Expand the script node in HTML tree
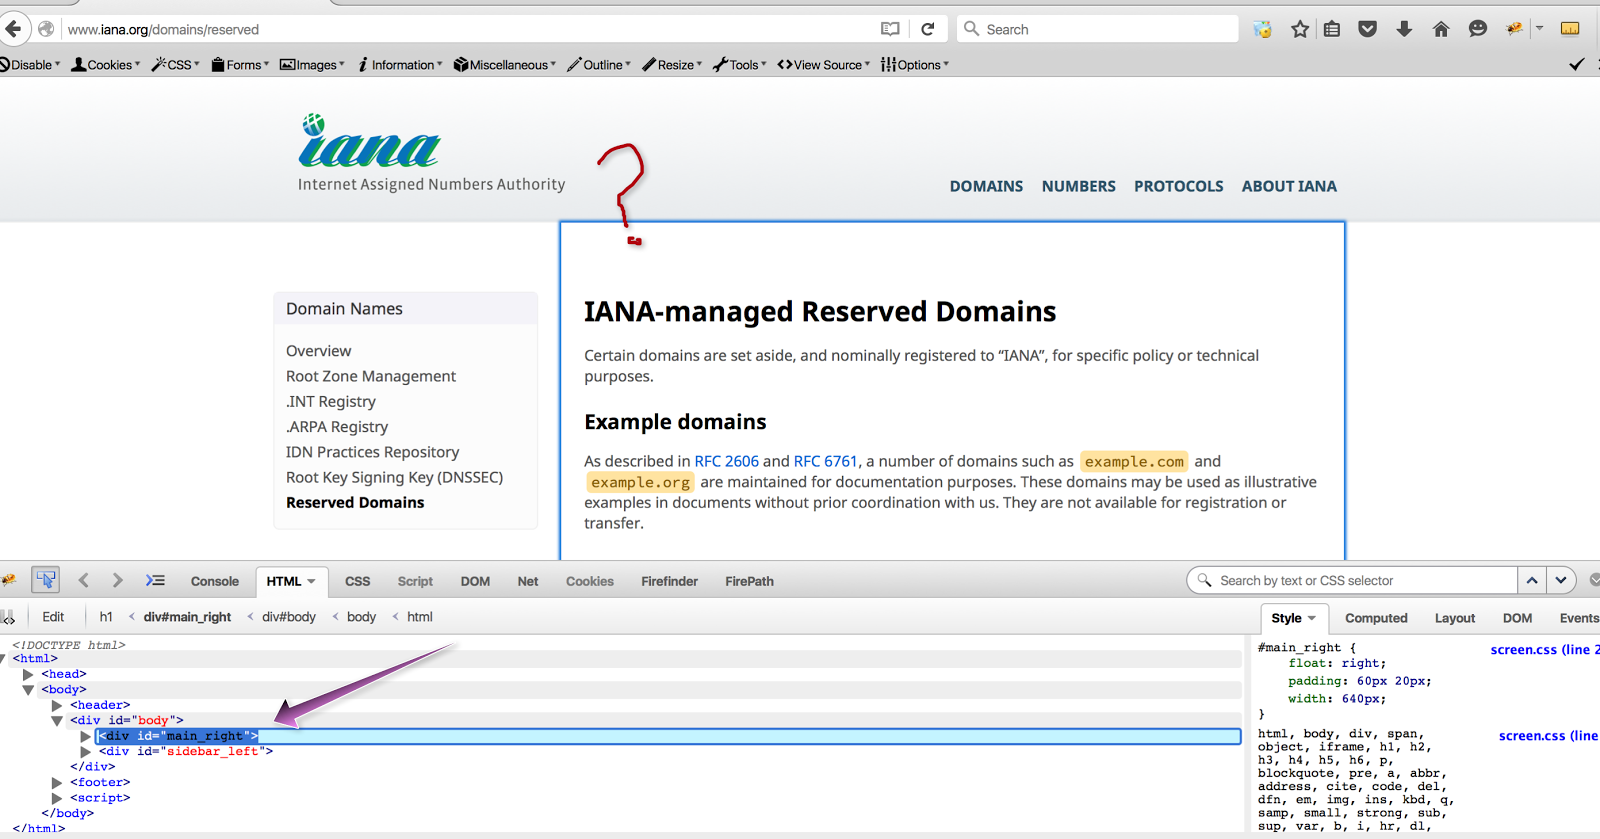The image size is (1600, 839). click(x=57, y=798)
